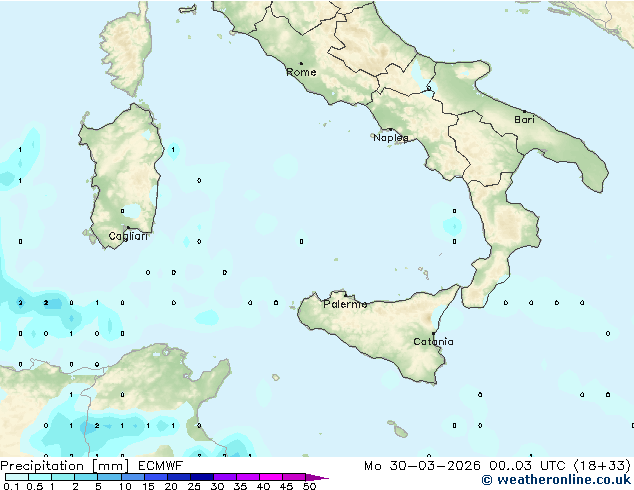
Task: Select the 45–50 mm legend color swatch
Action: pyautogui.click(x=294, y=477)
